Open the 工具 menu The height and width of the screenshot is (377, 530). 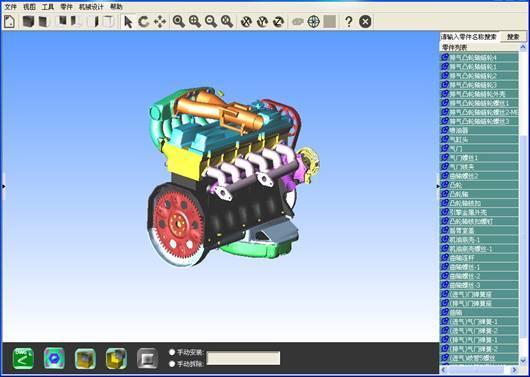point(48,7)
